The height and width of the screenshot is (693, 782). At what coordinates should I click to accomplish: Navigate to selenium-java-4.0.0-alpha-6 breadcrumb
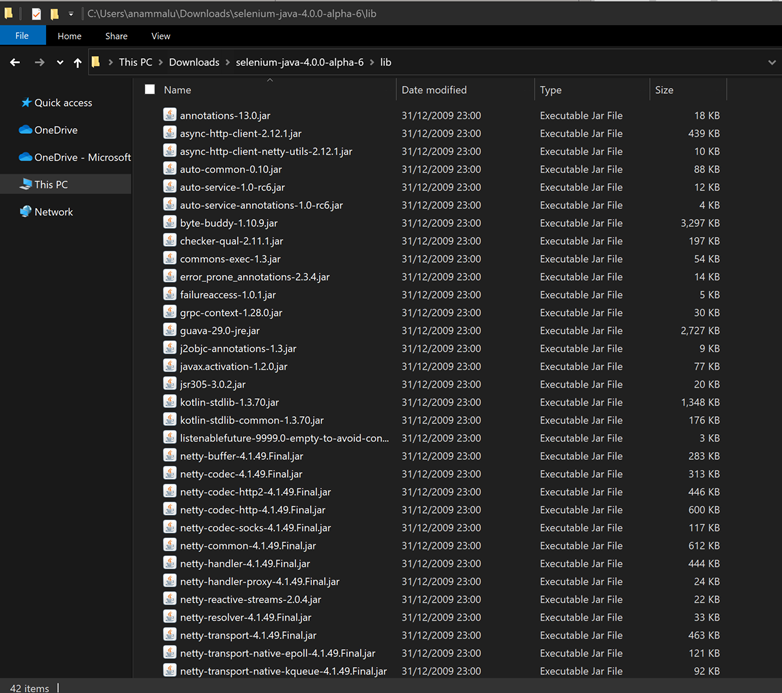(300, 62)
